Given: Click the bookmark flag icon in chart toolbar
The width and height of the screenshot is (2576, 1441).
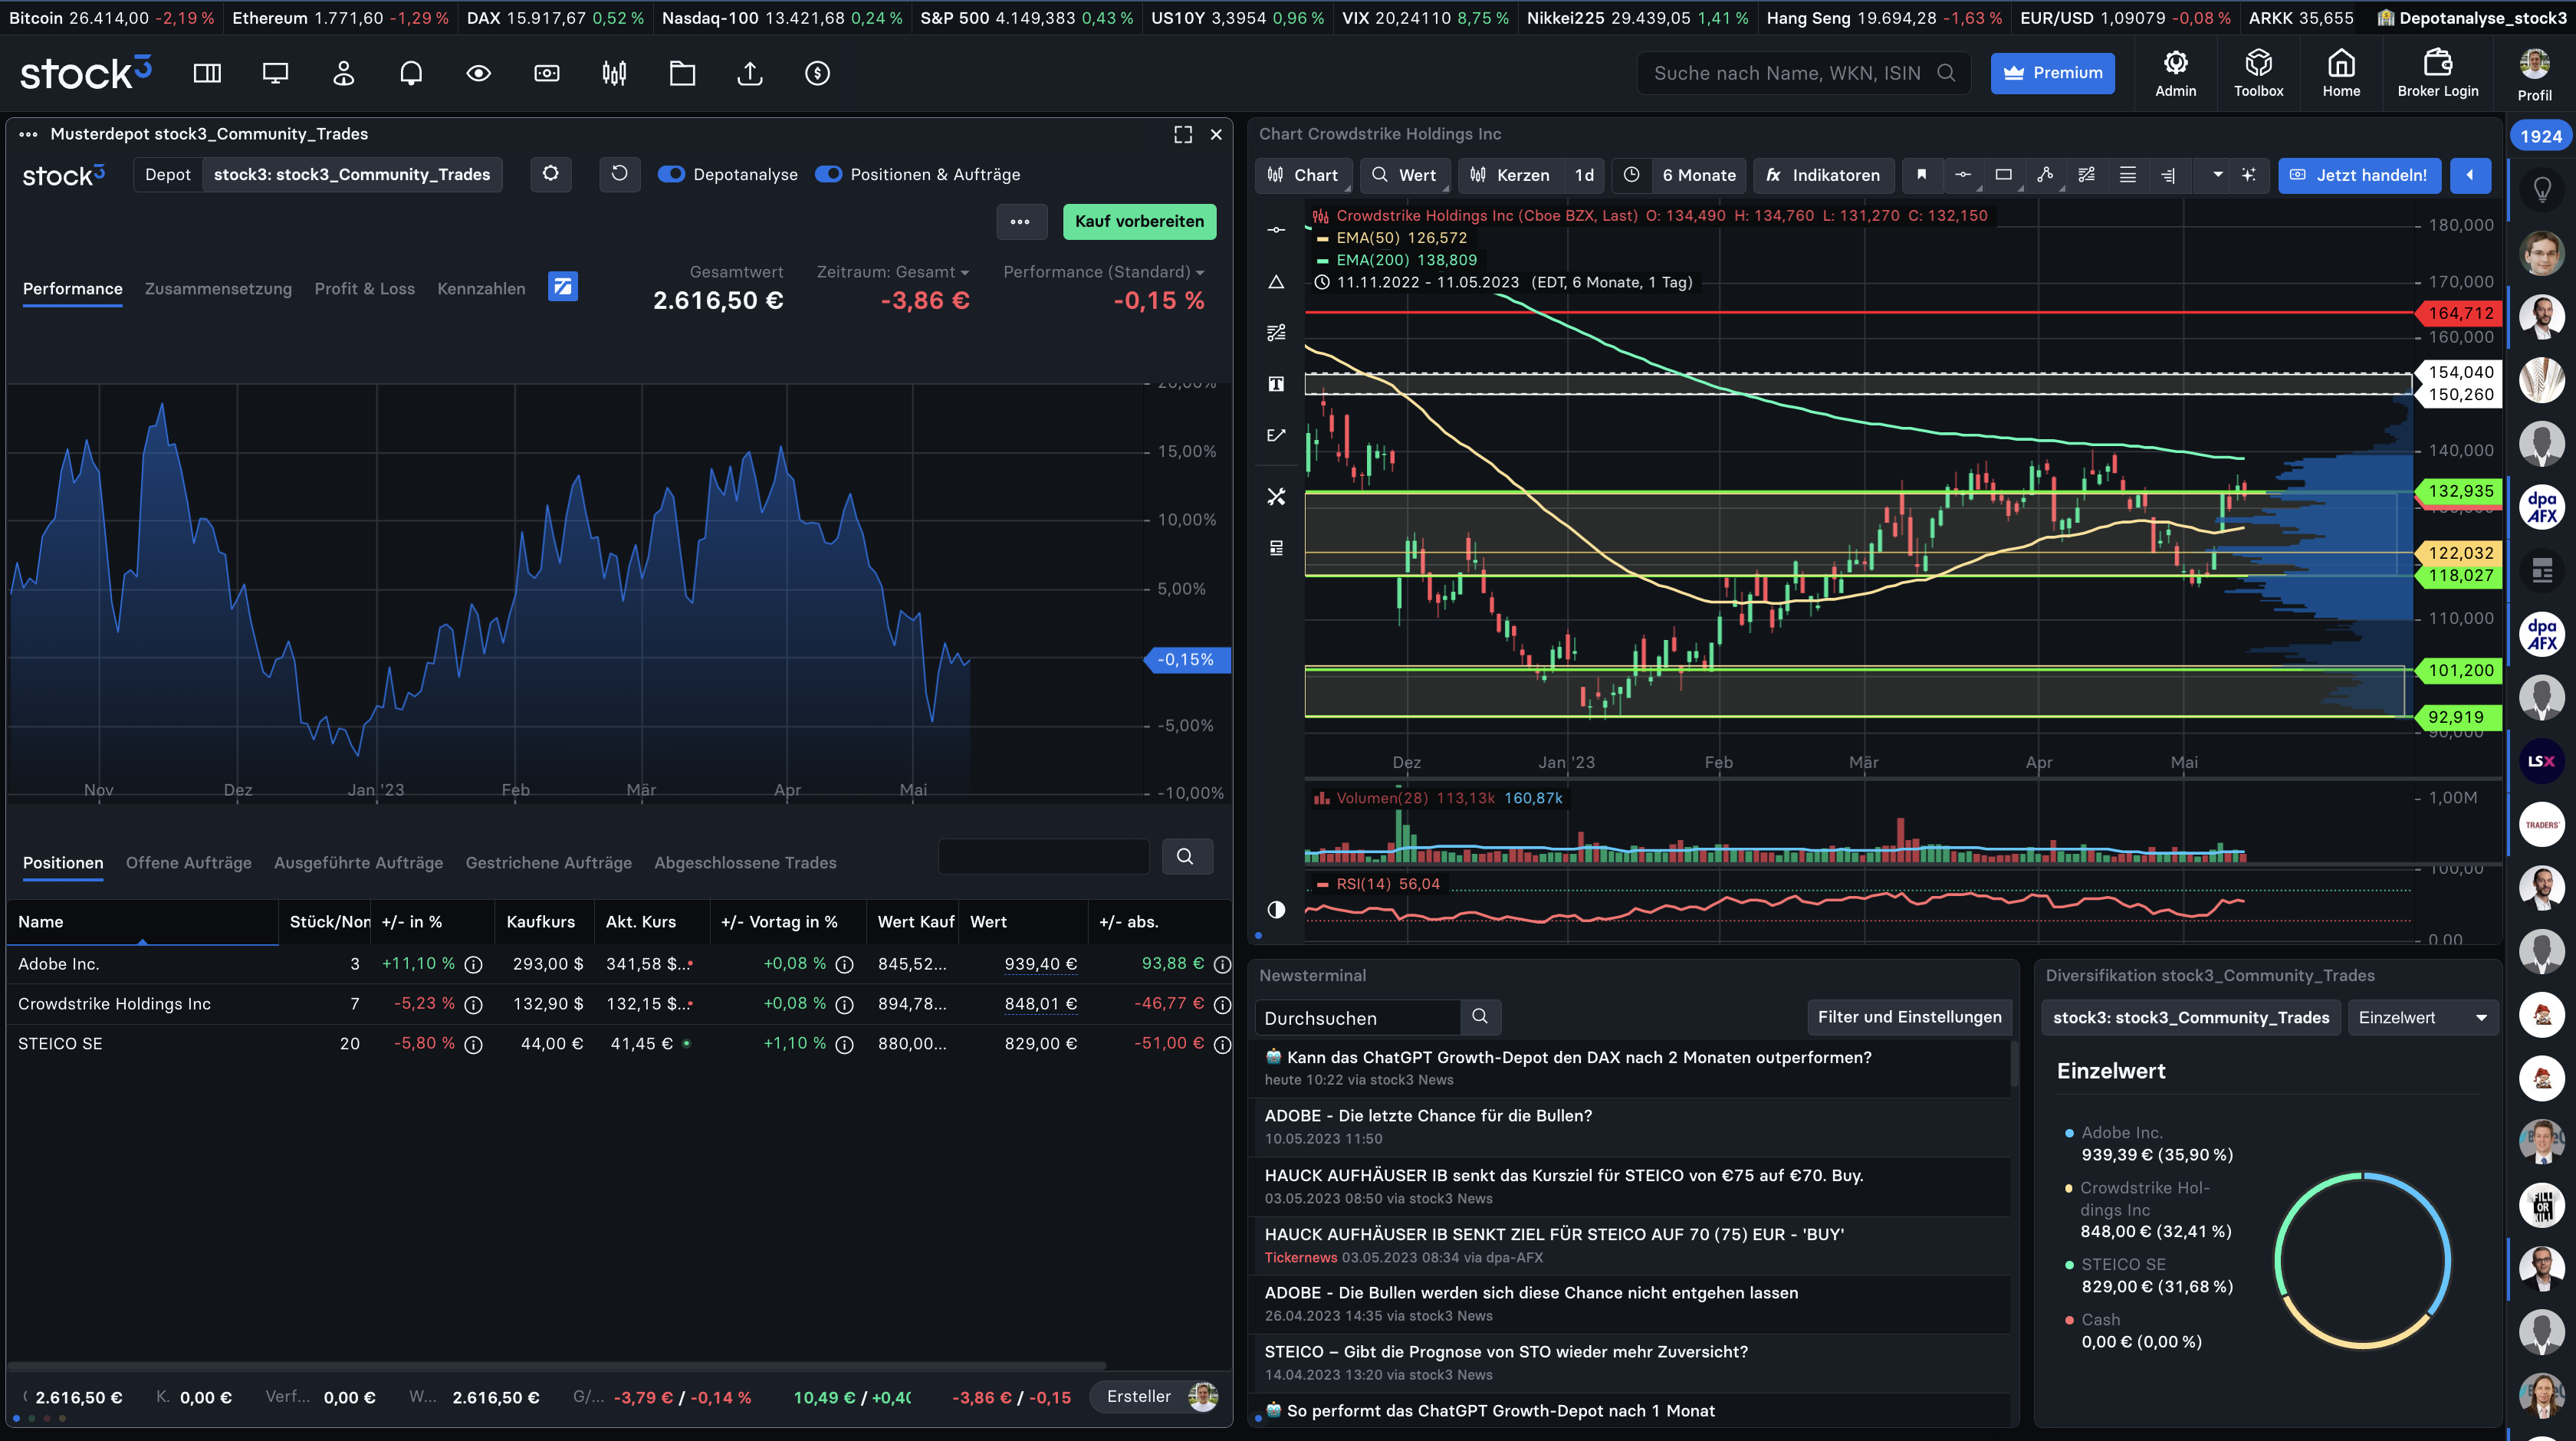Looking at the screenshot, I should pos(1921,175).
